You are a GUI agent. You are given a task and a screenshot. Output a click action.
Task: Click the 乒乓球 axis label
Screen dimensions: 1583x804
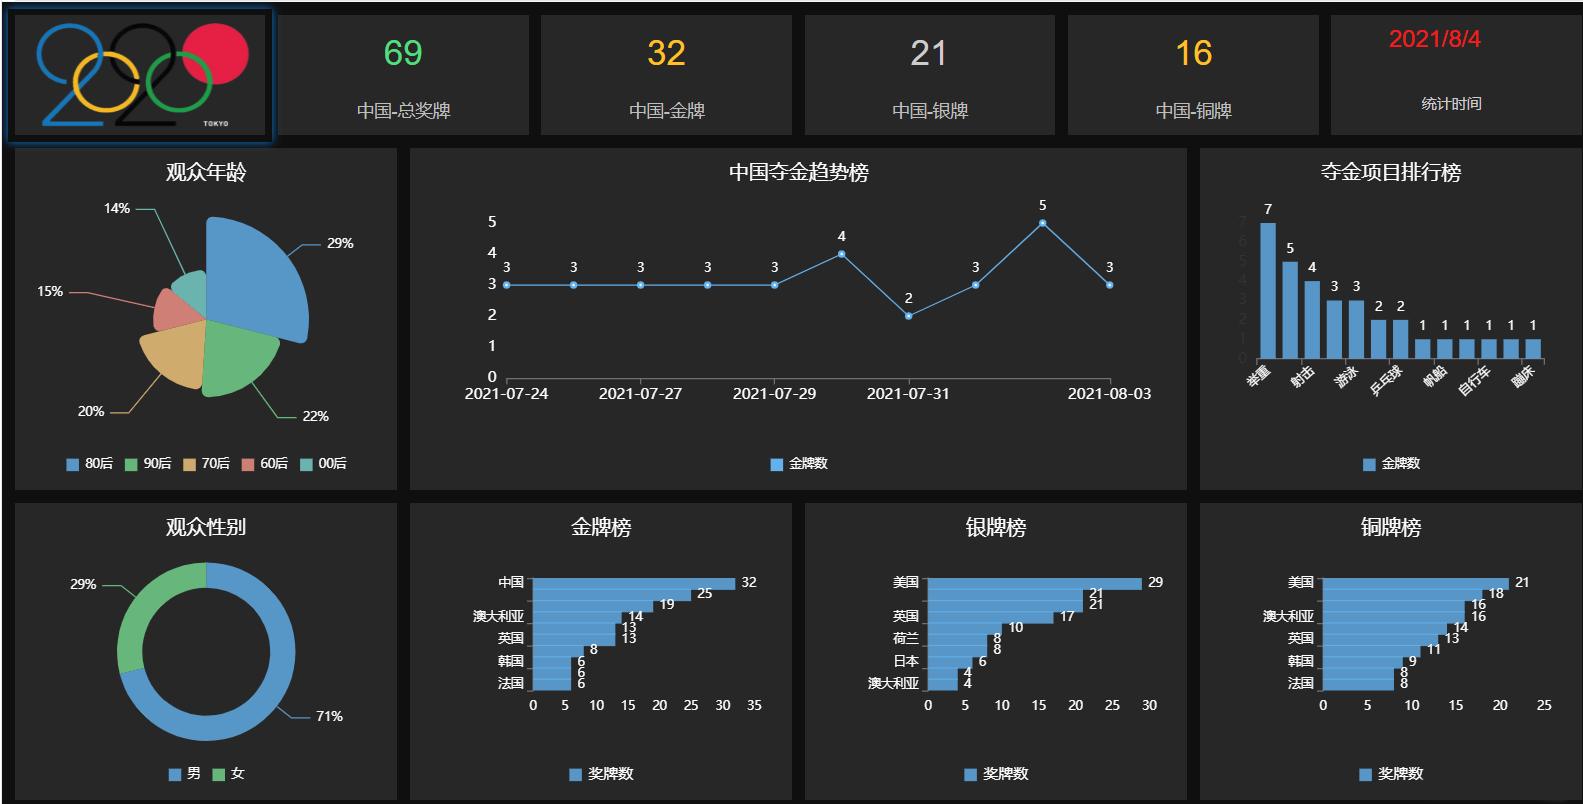click(x=1386, y=380)
